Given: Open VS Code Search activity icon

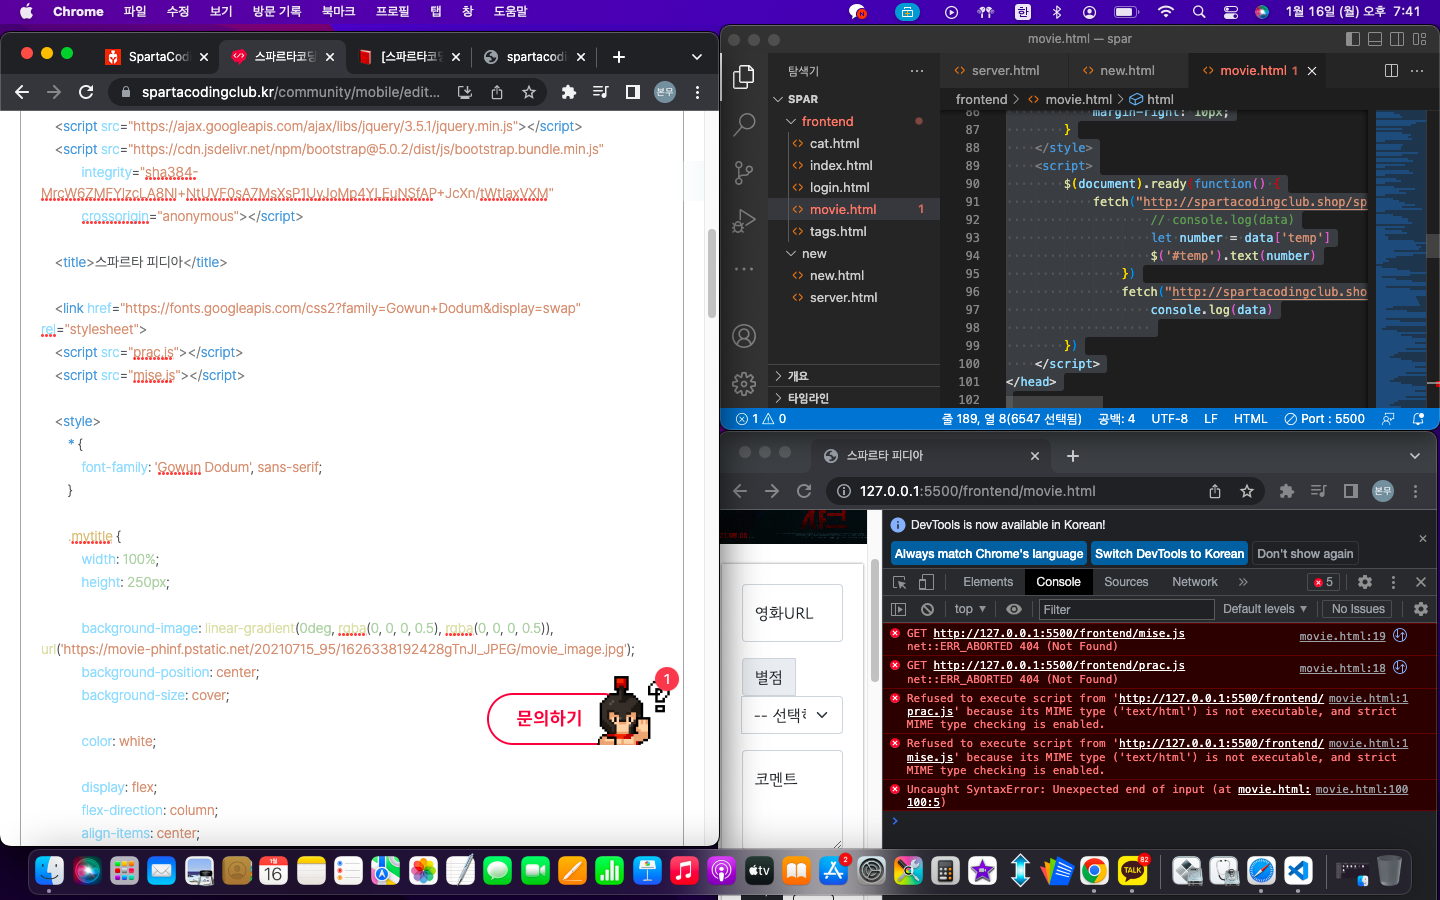Looking at the screenshot, I should coord(744,125).
